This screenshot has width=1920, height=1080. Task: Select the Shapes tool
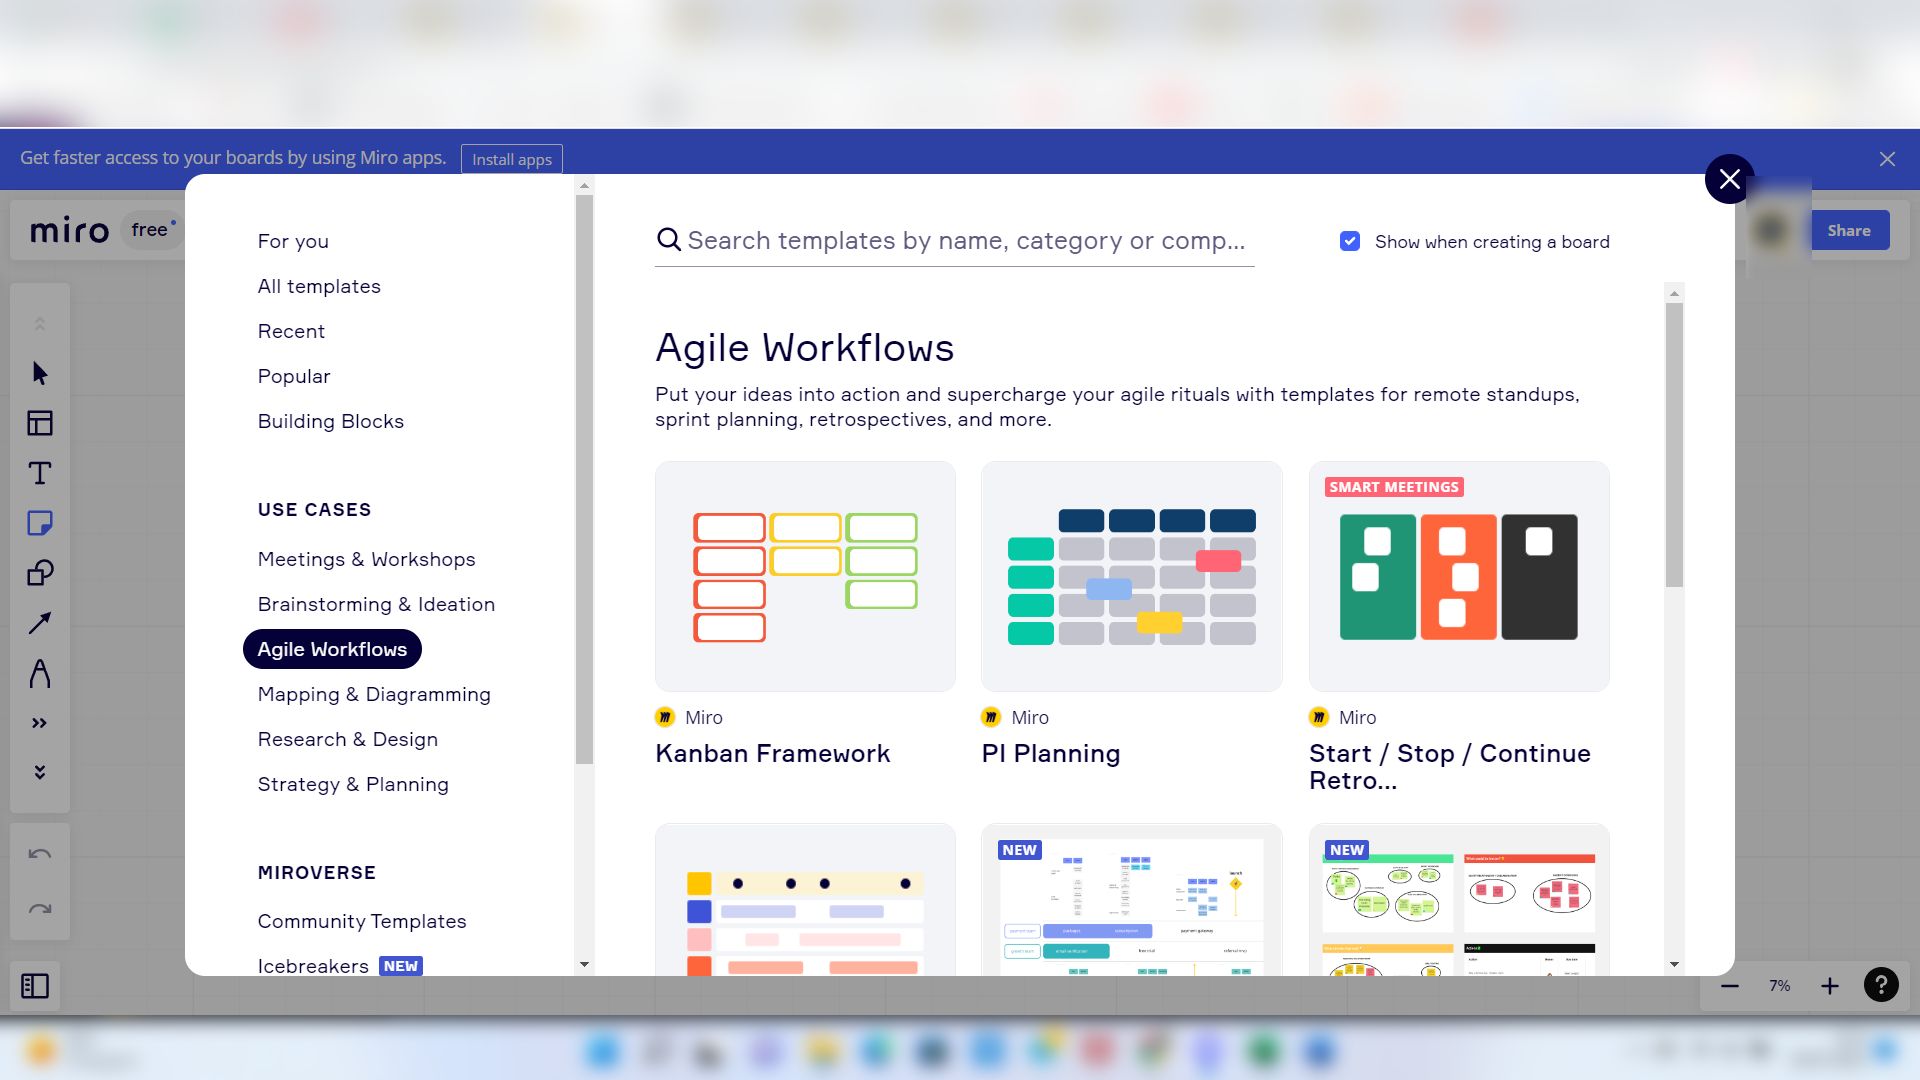[x=40, y=573]
